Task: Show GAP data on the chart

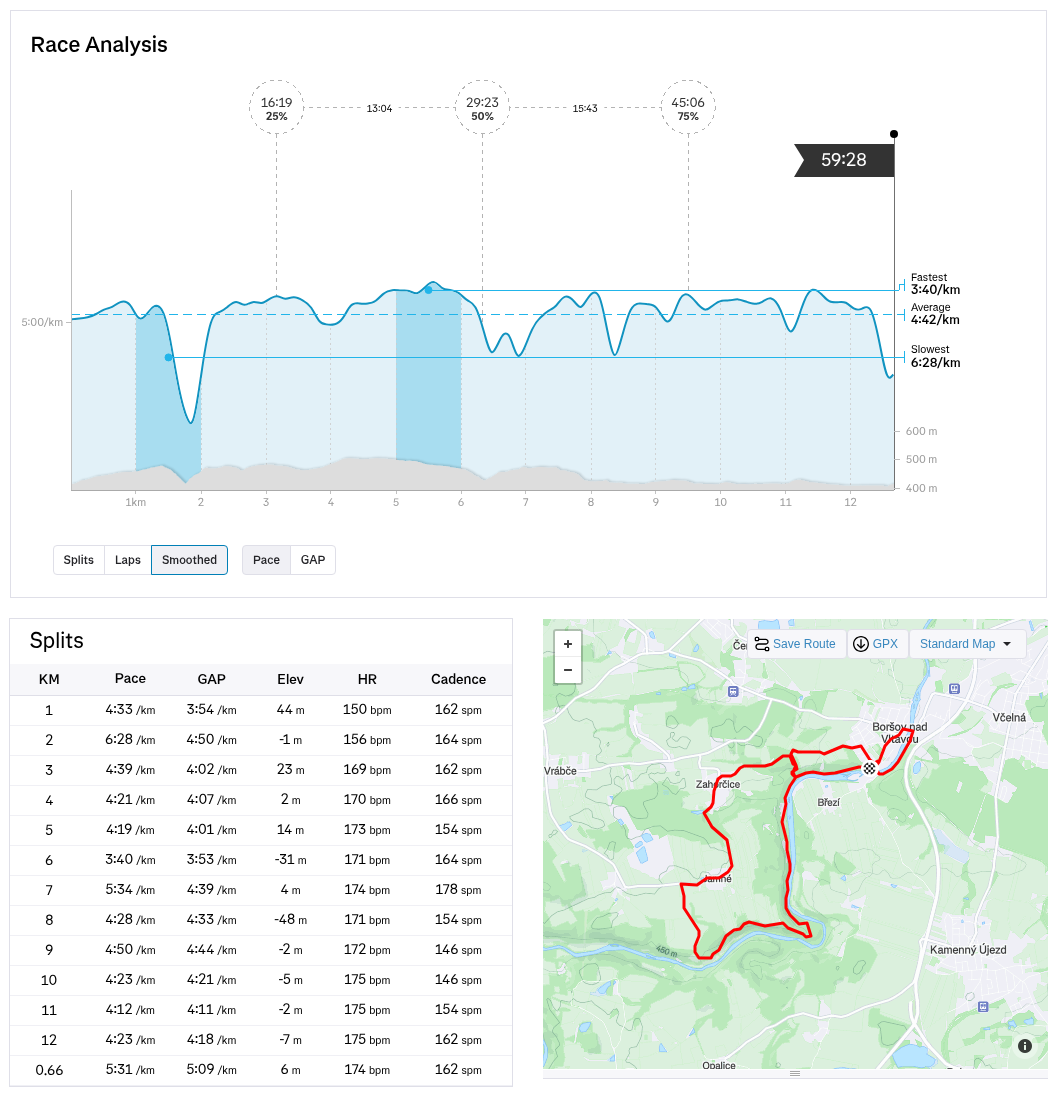Action: [313, 560]
